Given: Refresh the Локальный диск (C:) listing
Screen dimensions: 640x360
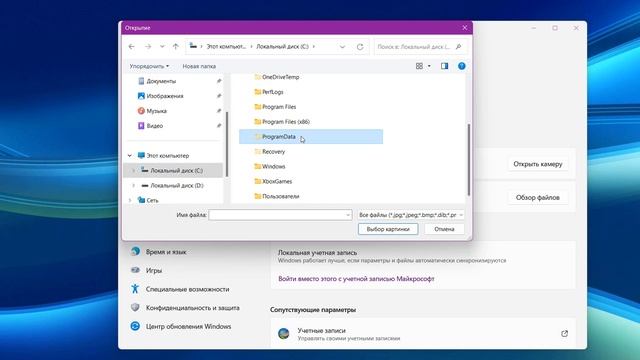Looking at the screenshot, I should [x=360, y=47].
